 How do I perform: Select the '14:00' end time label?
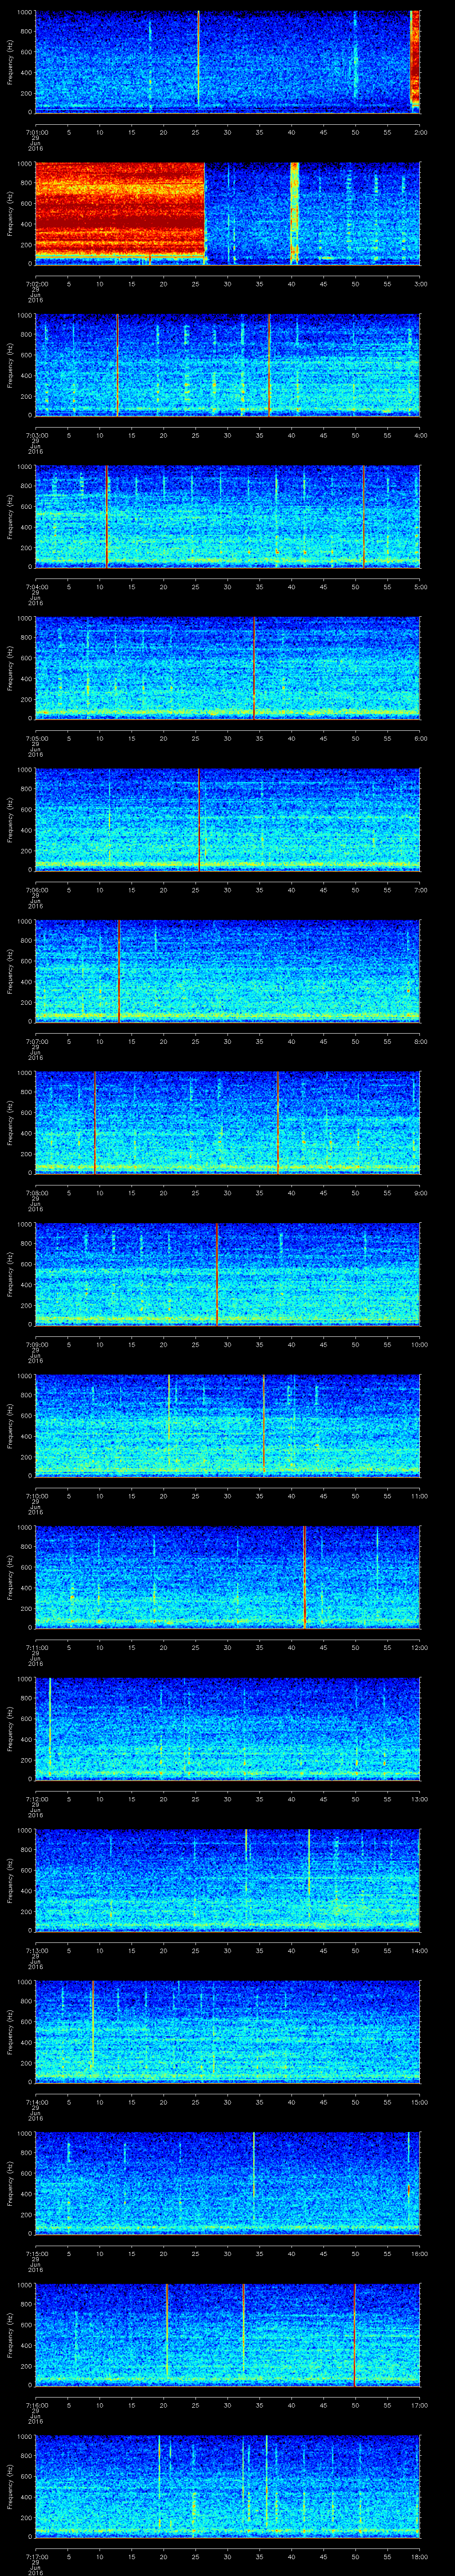click(419, 1950)
